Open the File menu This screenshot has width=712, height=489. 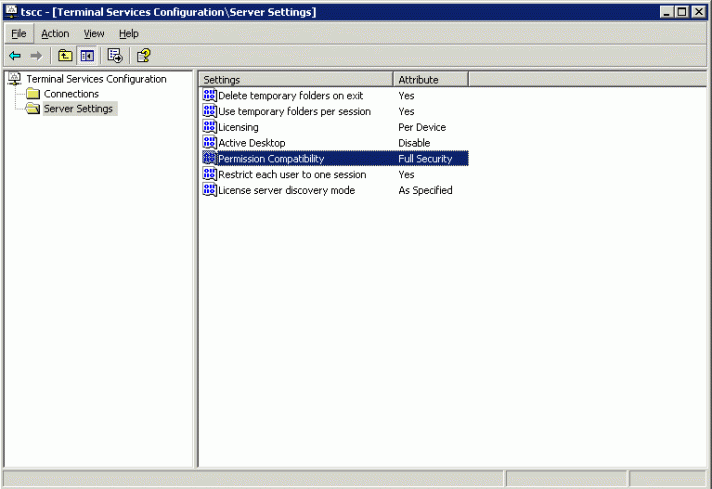18,34
